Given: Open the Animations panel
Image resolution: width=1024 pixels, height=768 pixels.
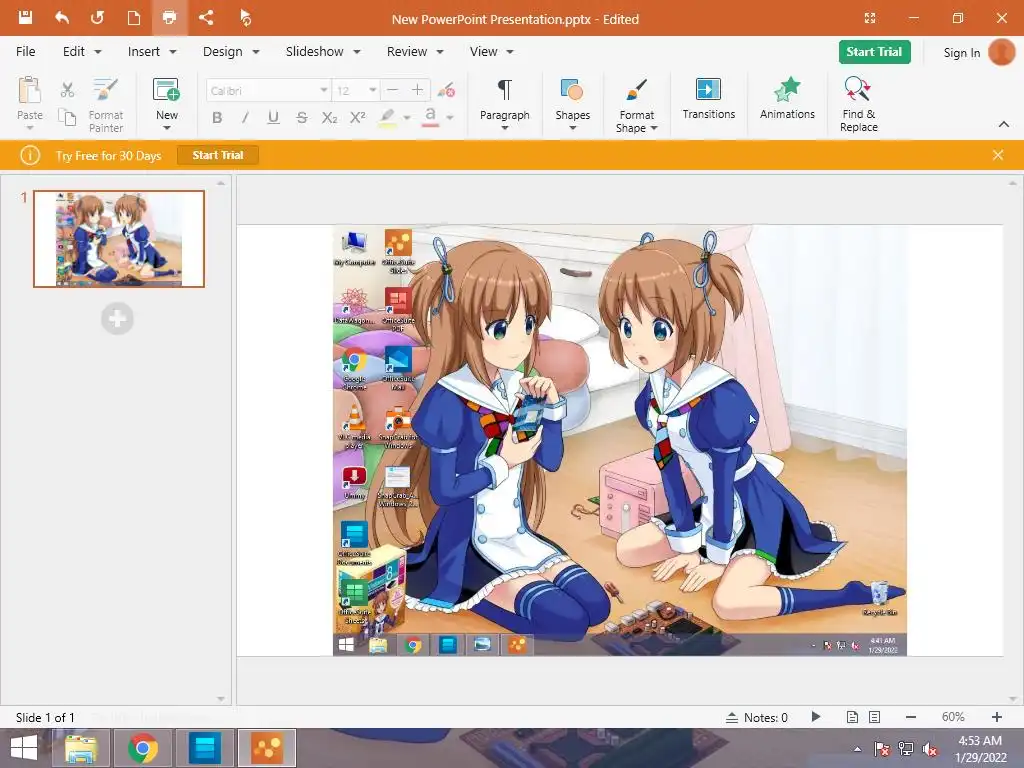Looking at the screenshot, I should (x=787, y=99).
